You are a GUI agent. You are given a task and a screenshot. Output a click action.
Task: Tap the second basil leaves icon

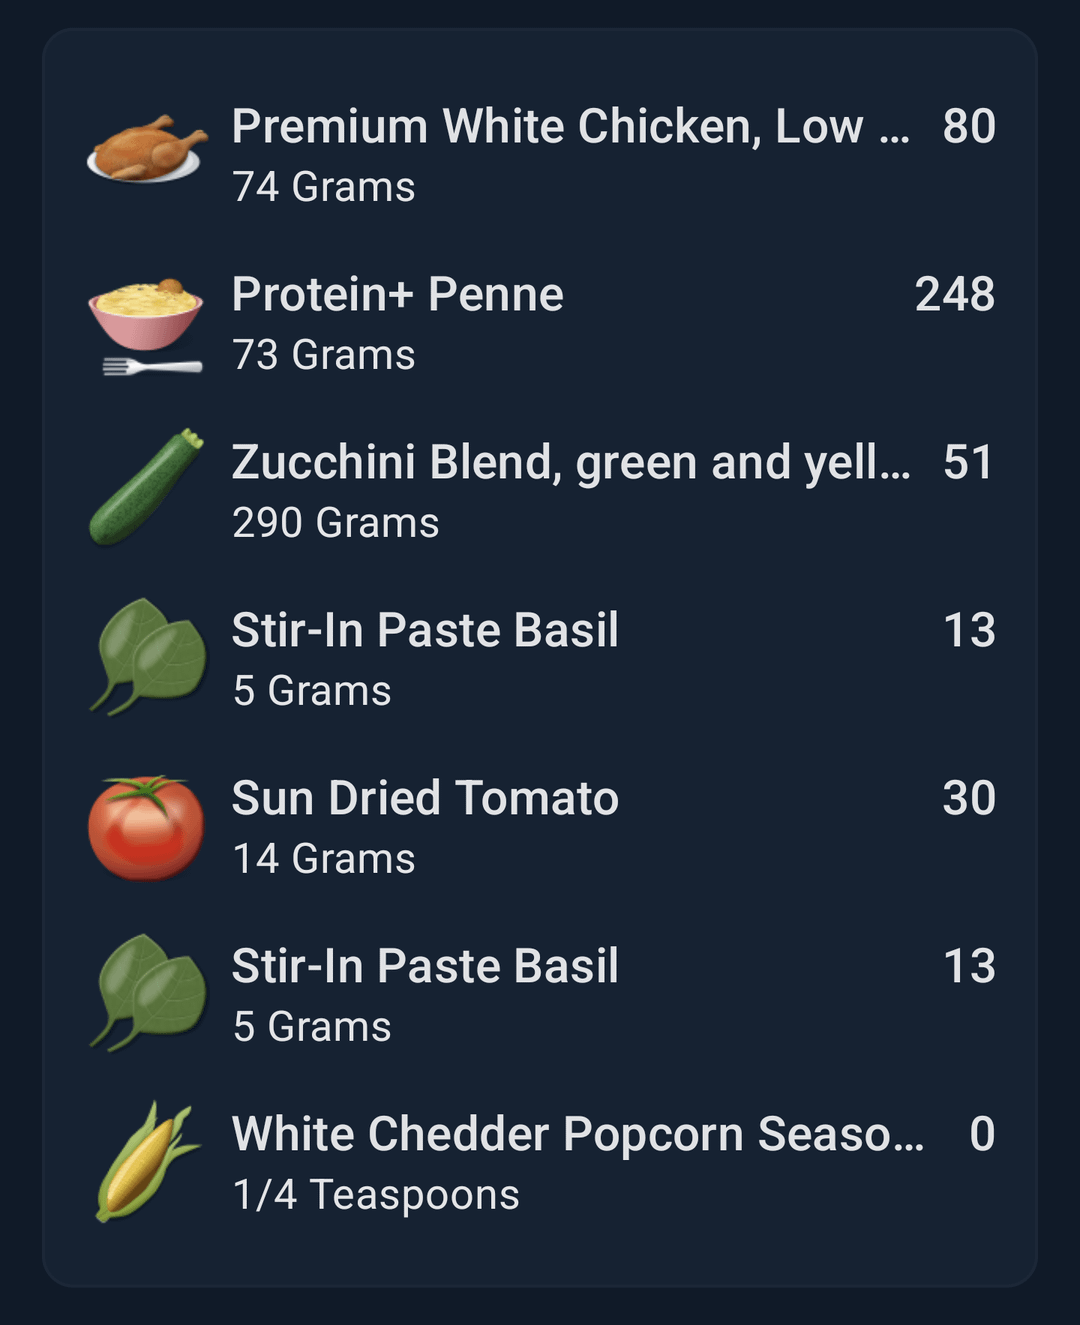pyautogui.click(x=147, y=993)
